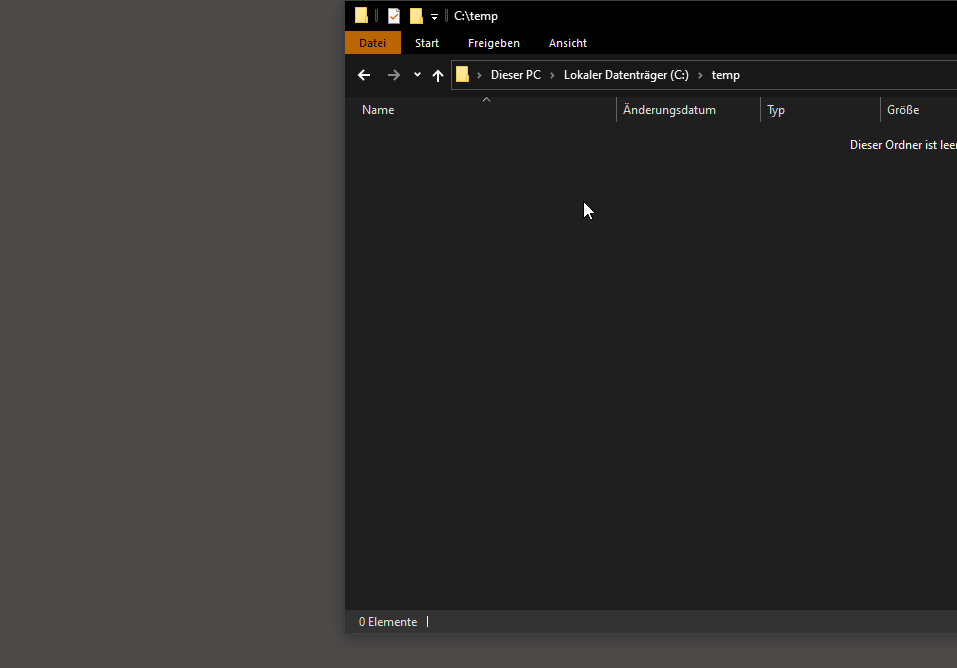
Task: Open the Datei menu
Action: (372, 43)
